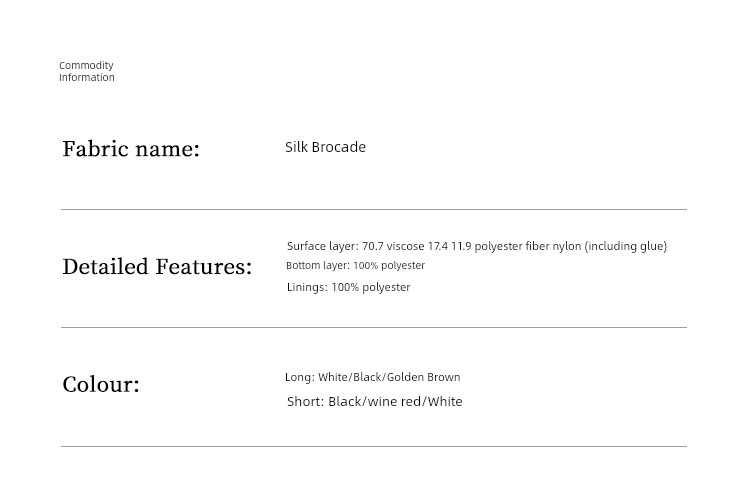Click the "Linings: 100% polyester" line
This screenshot has width=750, height=492.
coord(348,287)
